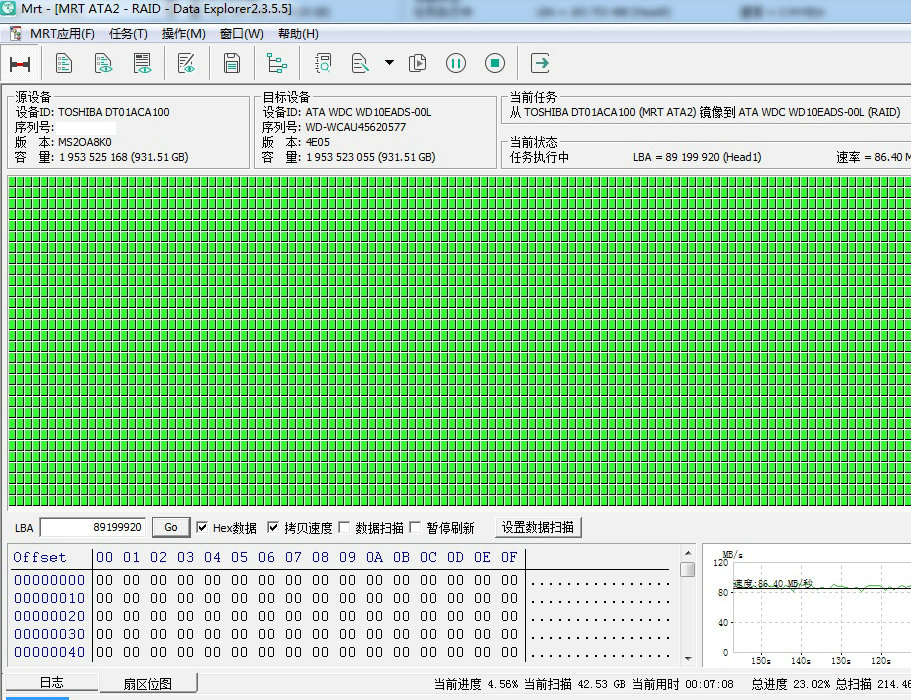Screen dimensions: 911x700
Task: Click offset row 00000020 in hex view
Action: coord(49,616)
